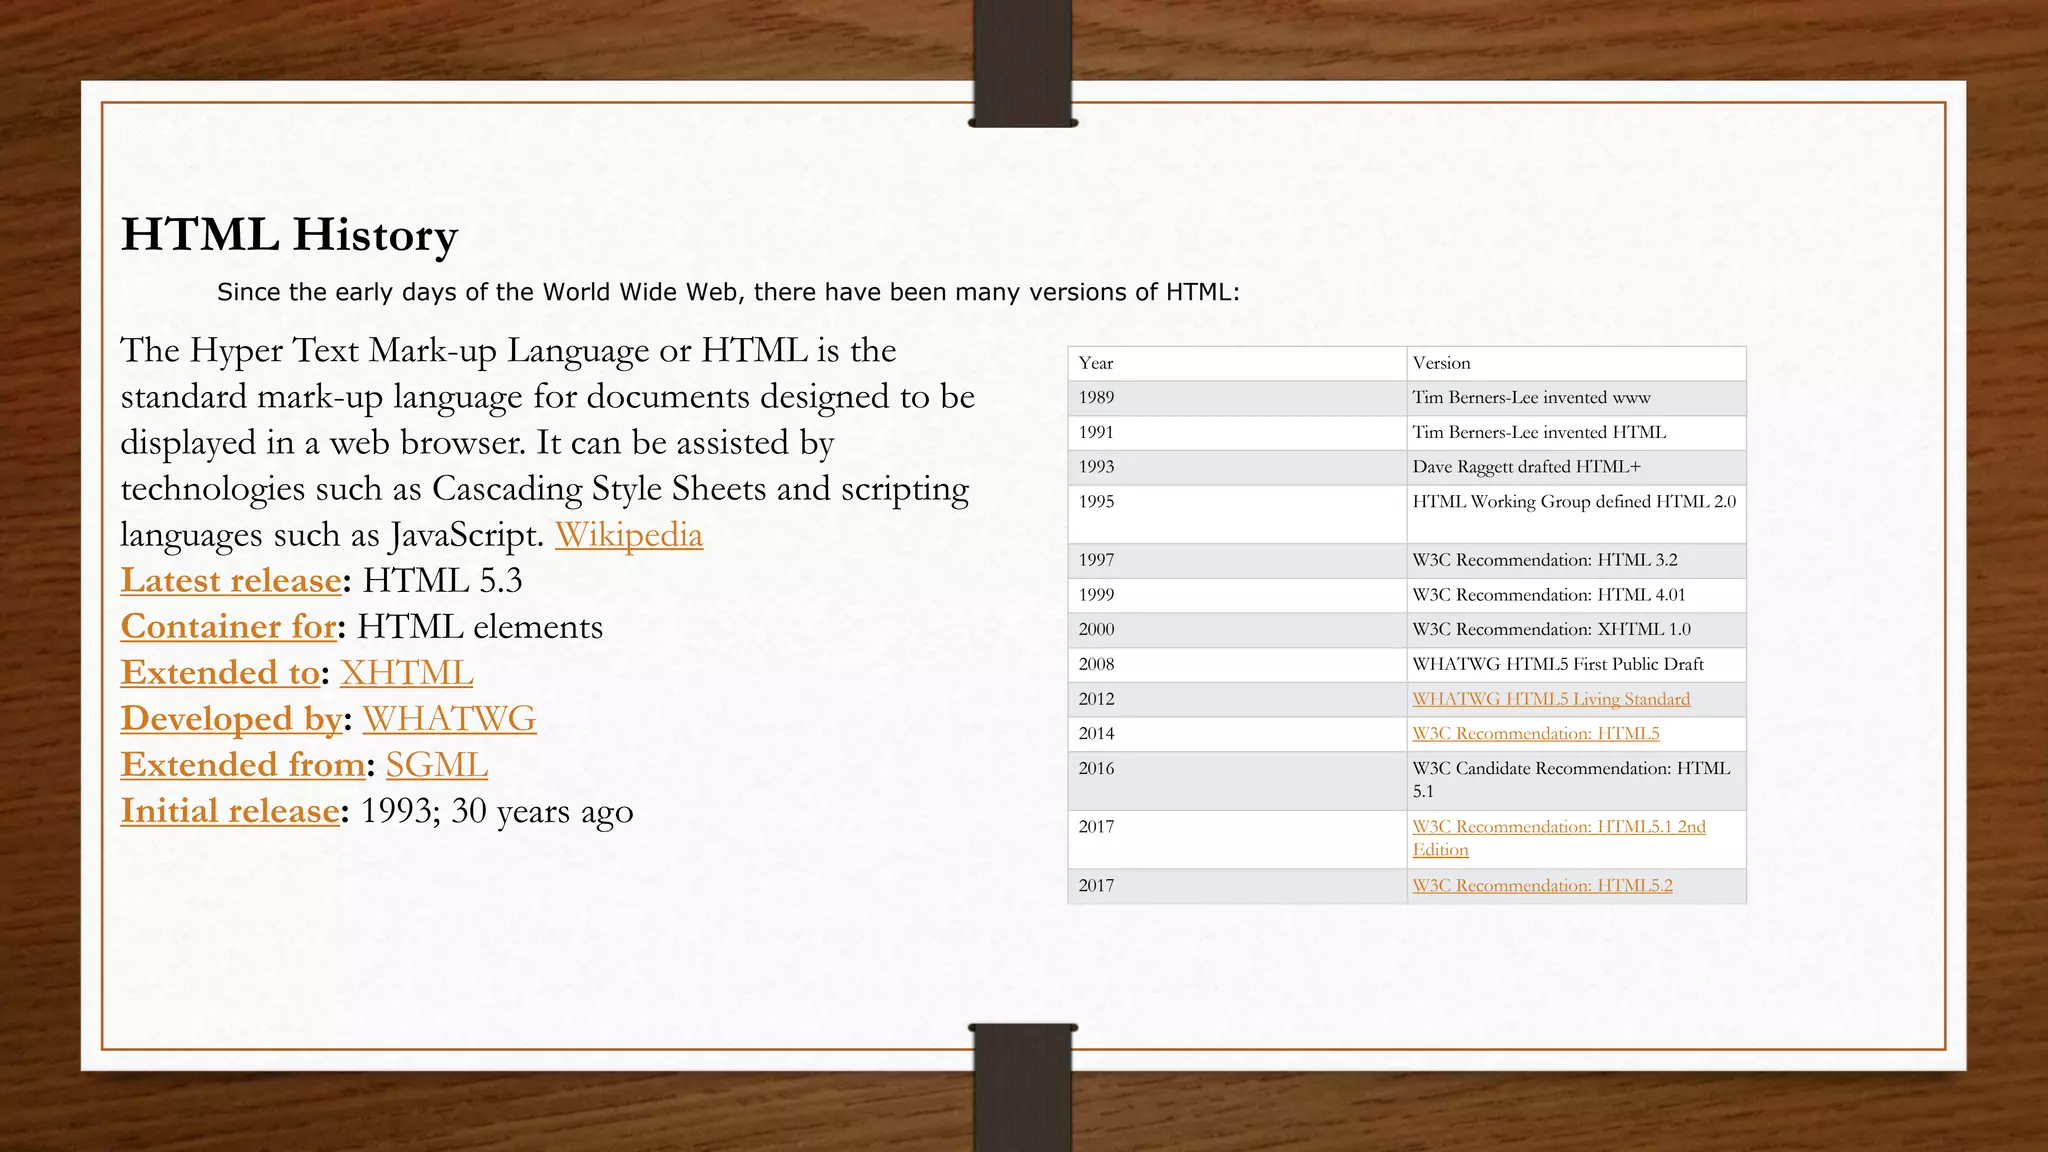This screenshot has width=2048, height=1152.
Task: Click the Latest release link
Action: pyautogui.click(x=231, y=581)
